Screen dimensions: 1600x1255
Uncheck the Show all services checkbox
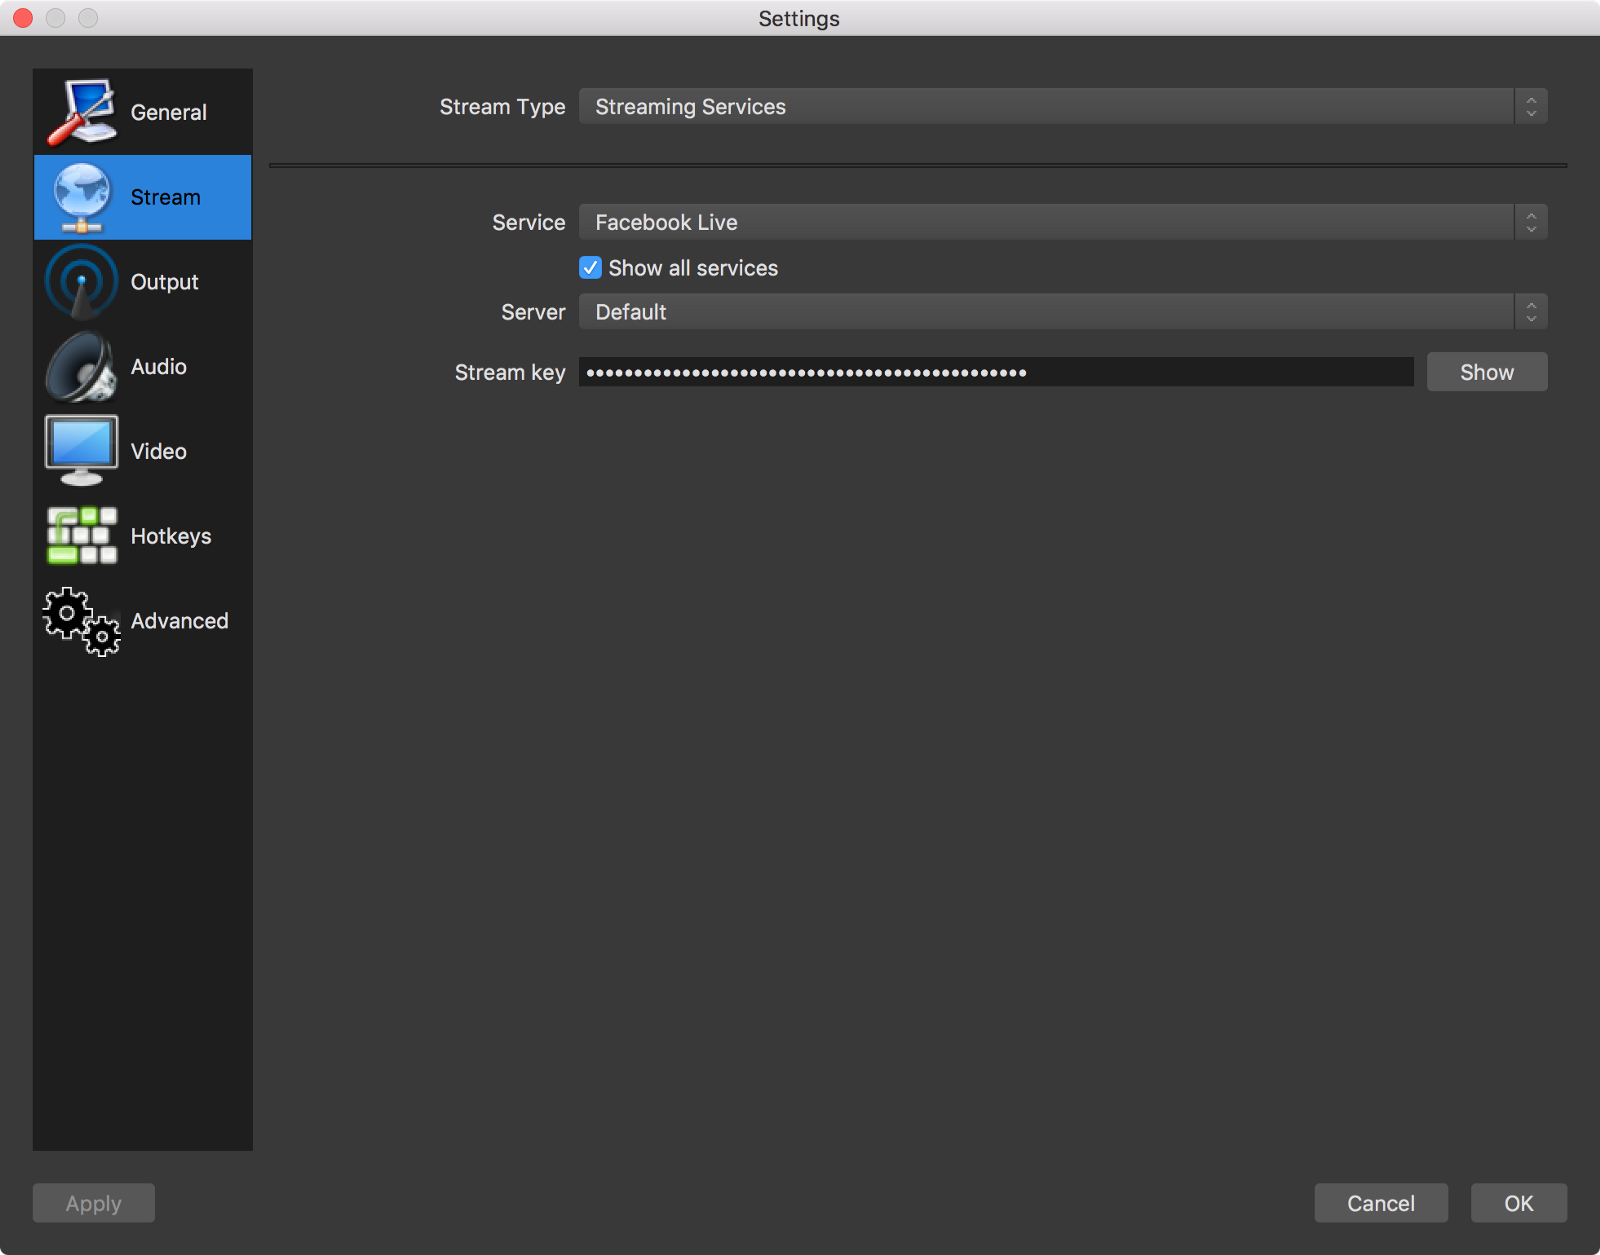(591, 268)
